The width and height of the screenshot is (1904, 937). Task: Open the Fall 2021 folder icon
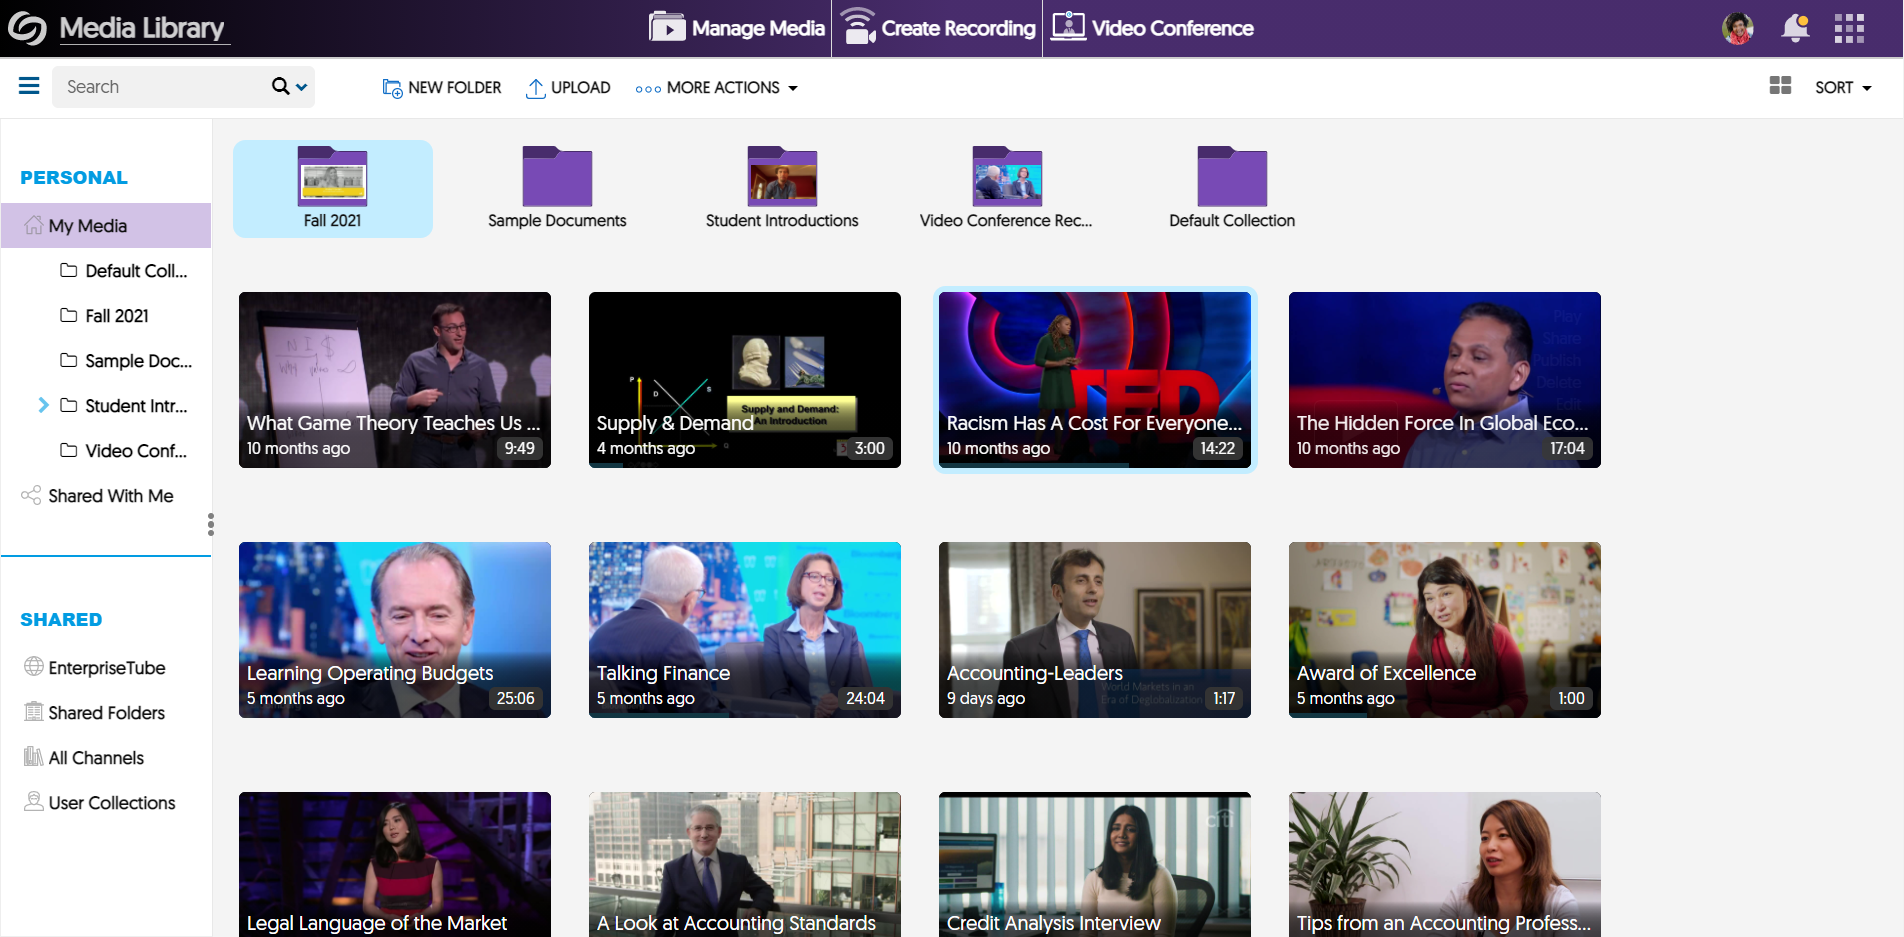tap(332, 178)
